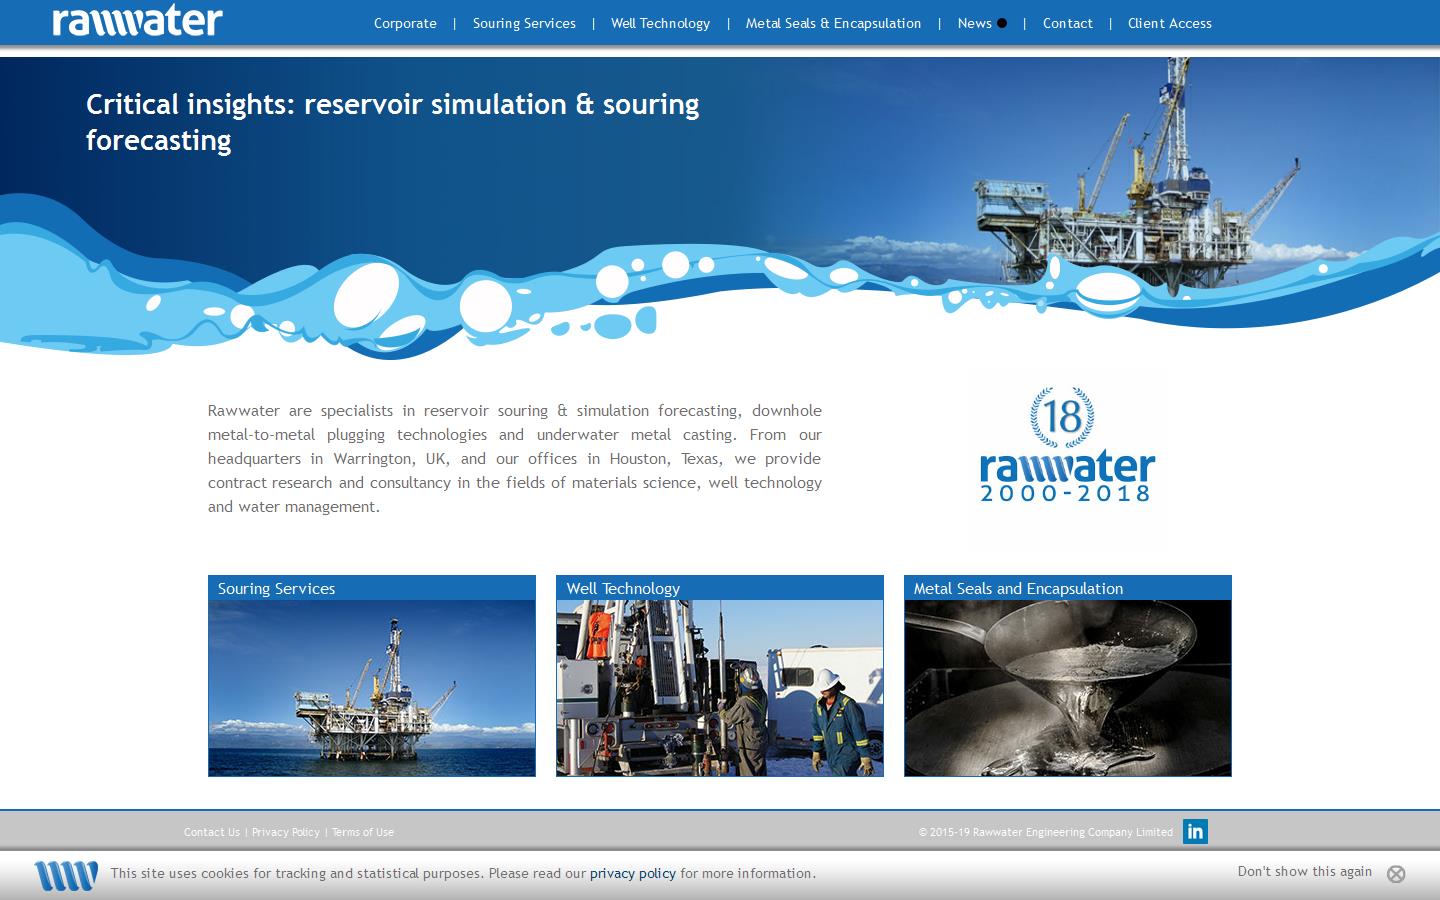This screenshot has height=900, width=1440.
Task: Click the Contact Us footer link
Action: click(x=212, y=832)
